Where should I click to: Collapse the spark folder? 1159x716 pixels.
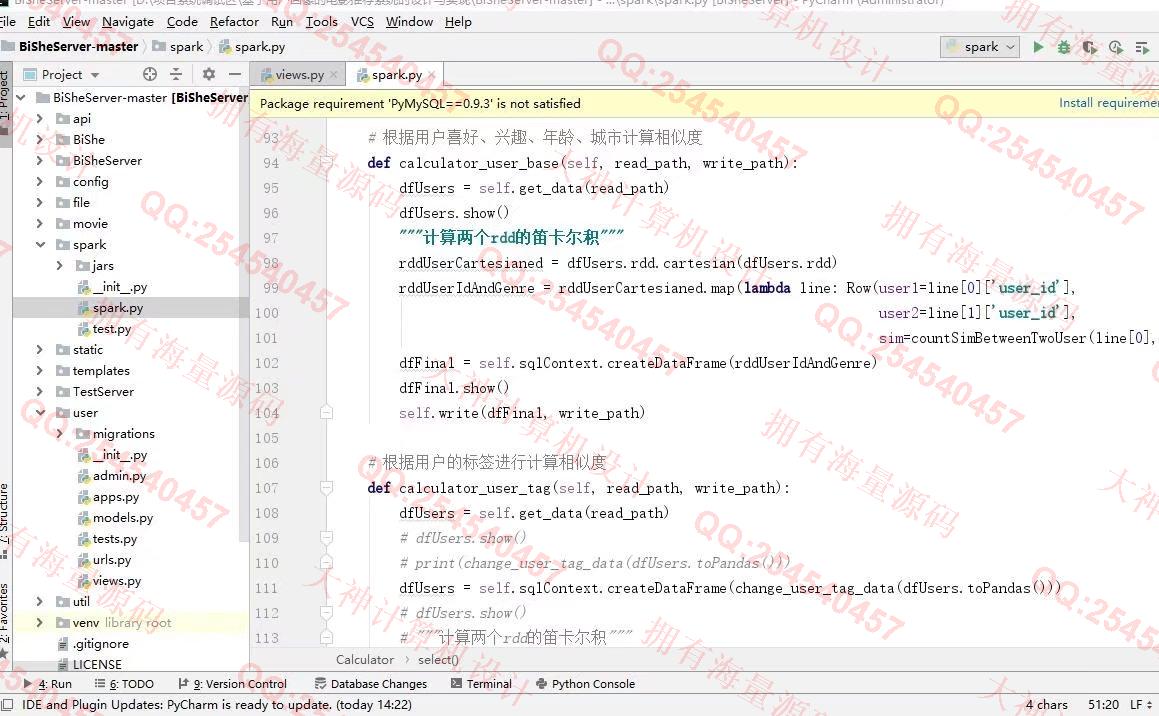(40, 245)
